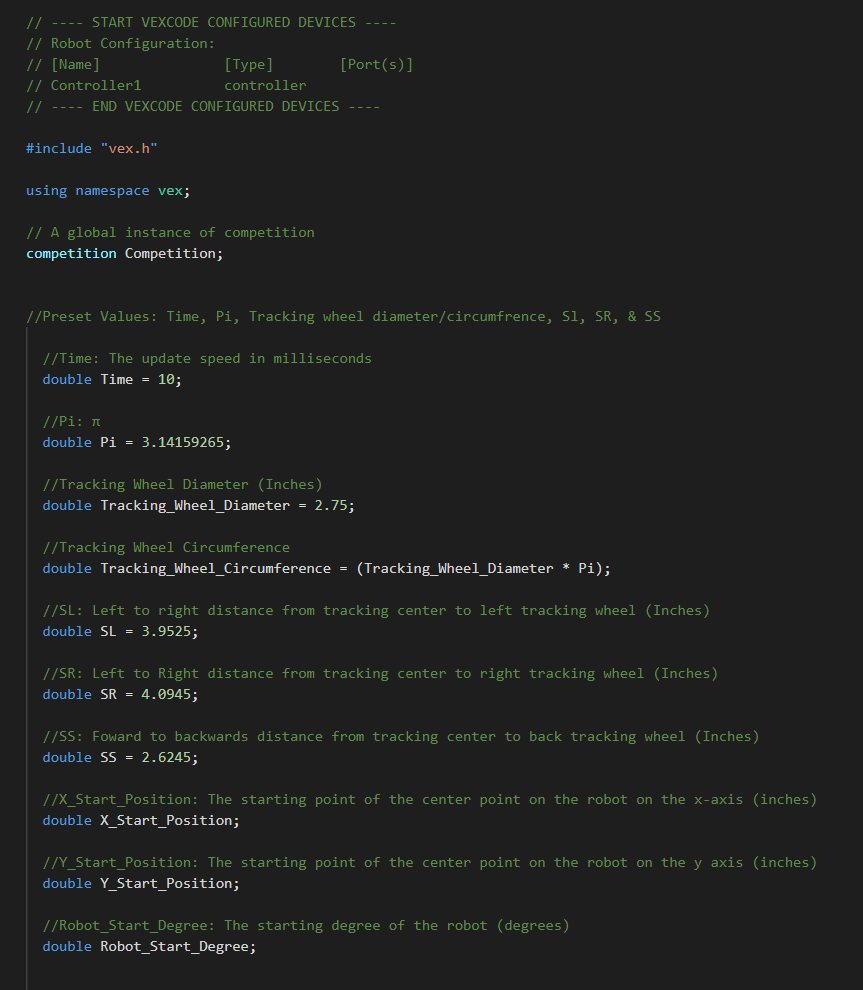Click the SL value 3.9525

[x=166, y=631]
